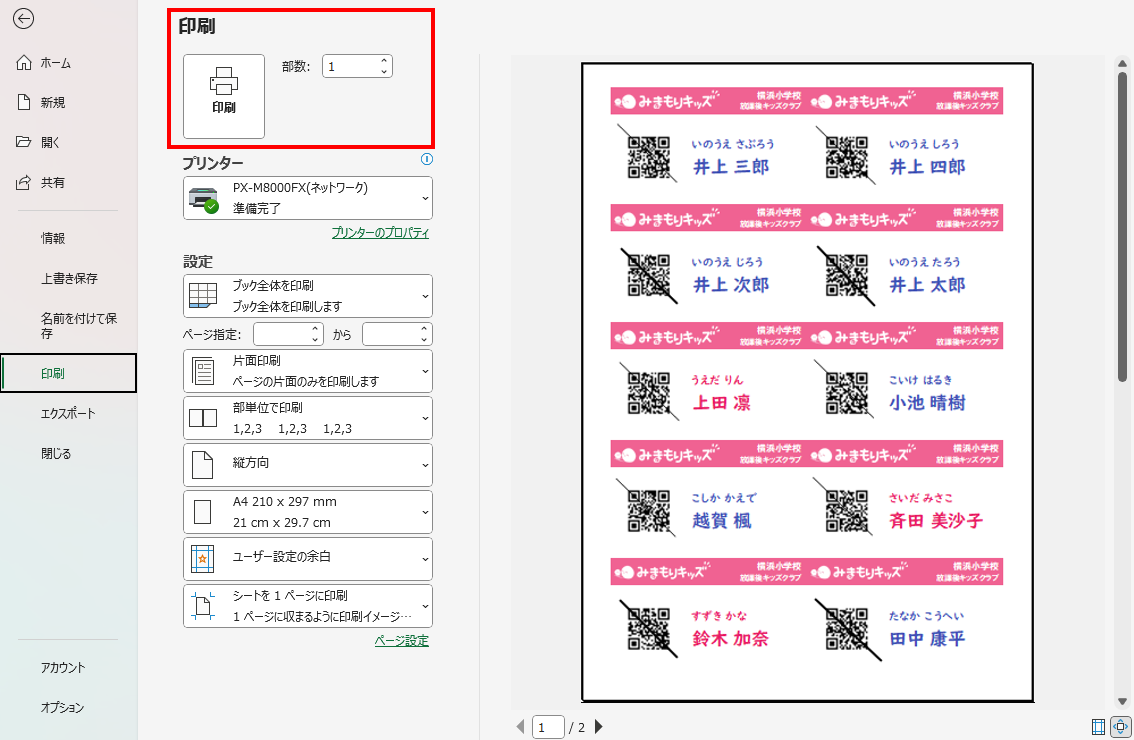Viewport: 1134px width, 740px height.
Task: Toggle the show margins icon
Action: tap(1098, 726)
